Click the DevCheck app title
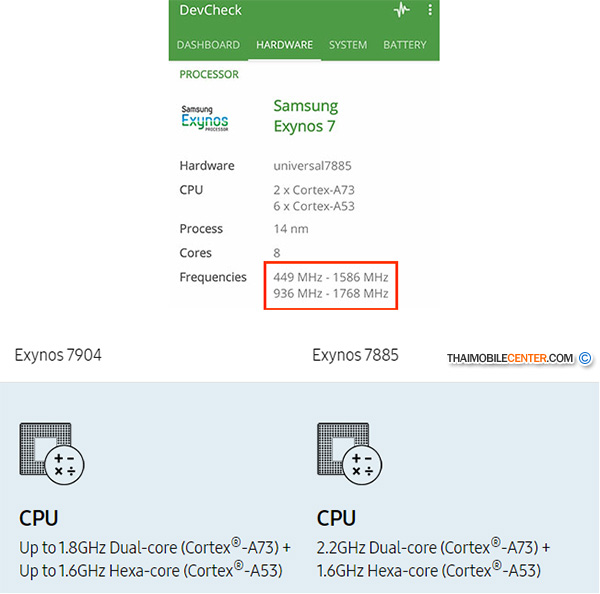This screenshot has height=594, width=600. point(210,11)
